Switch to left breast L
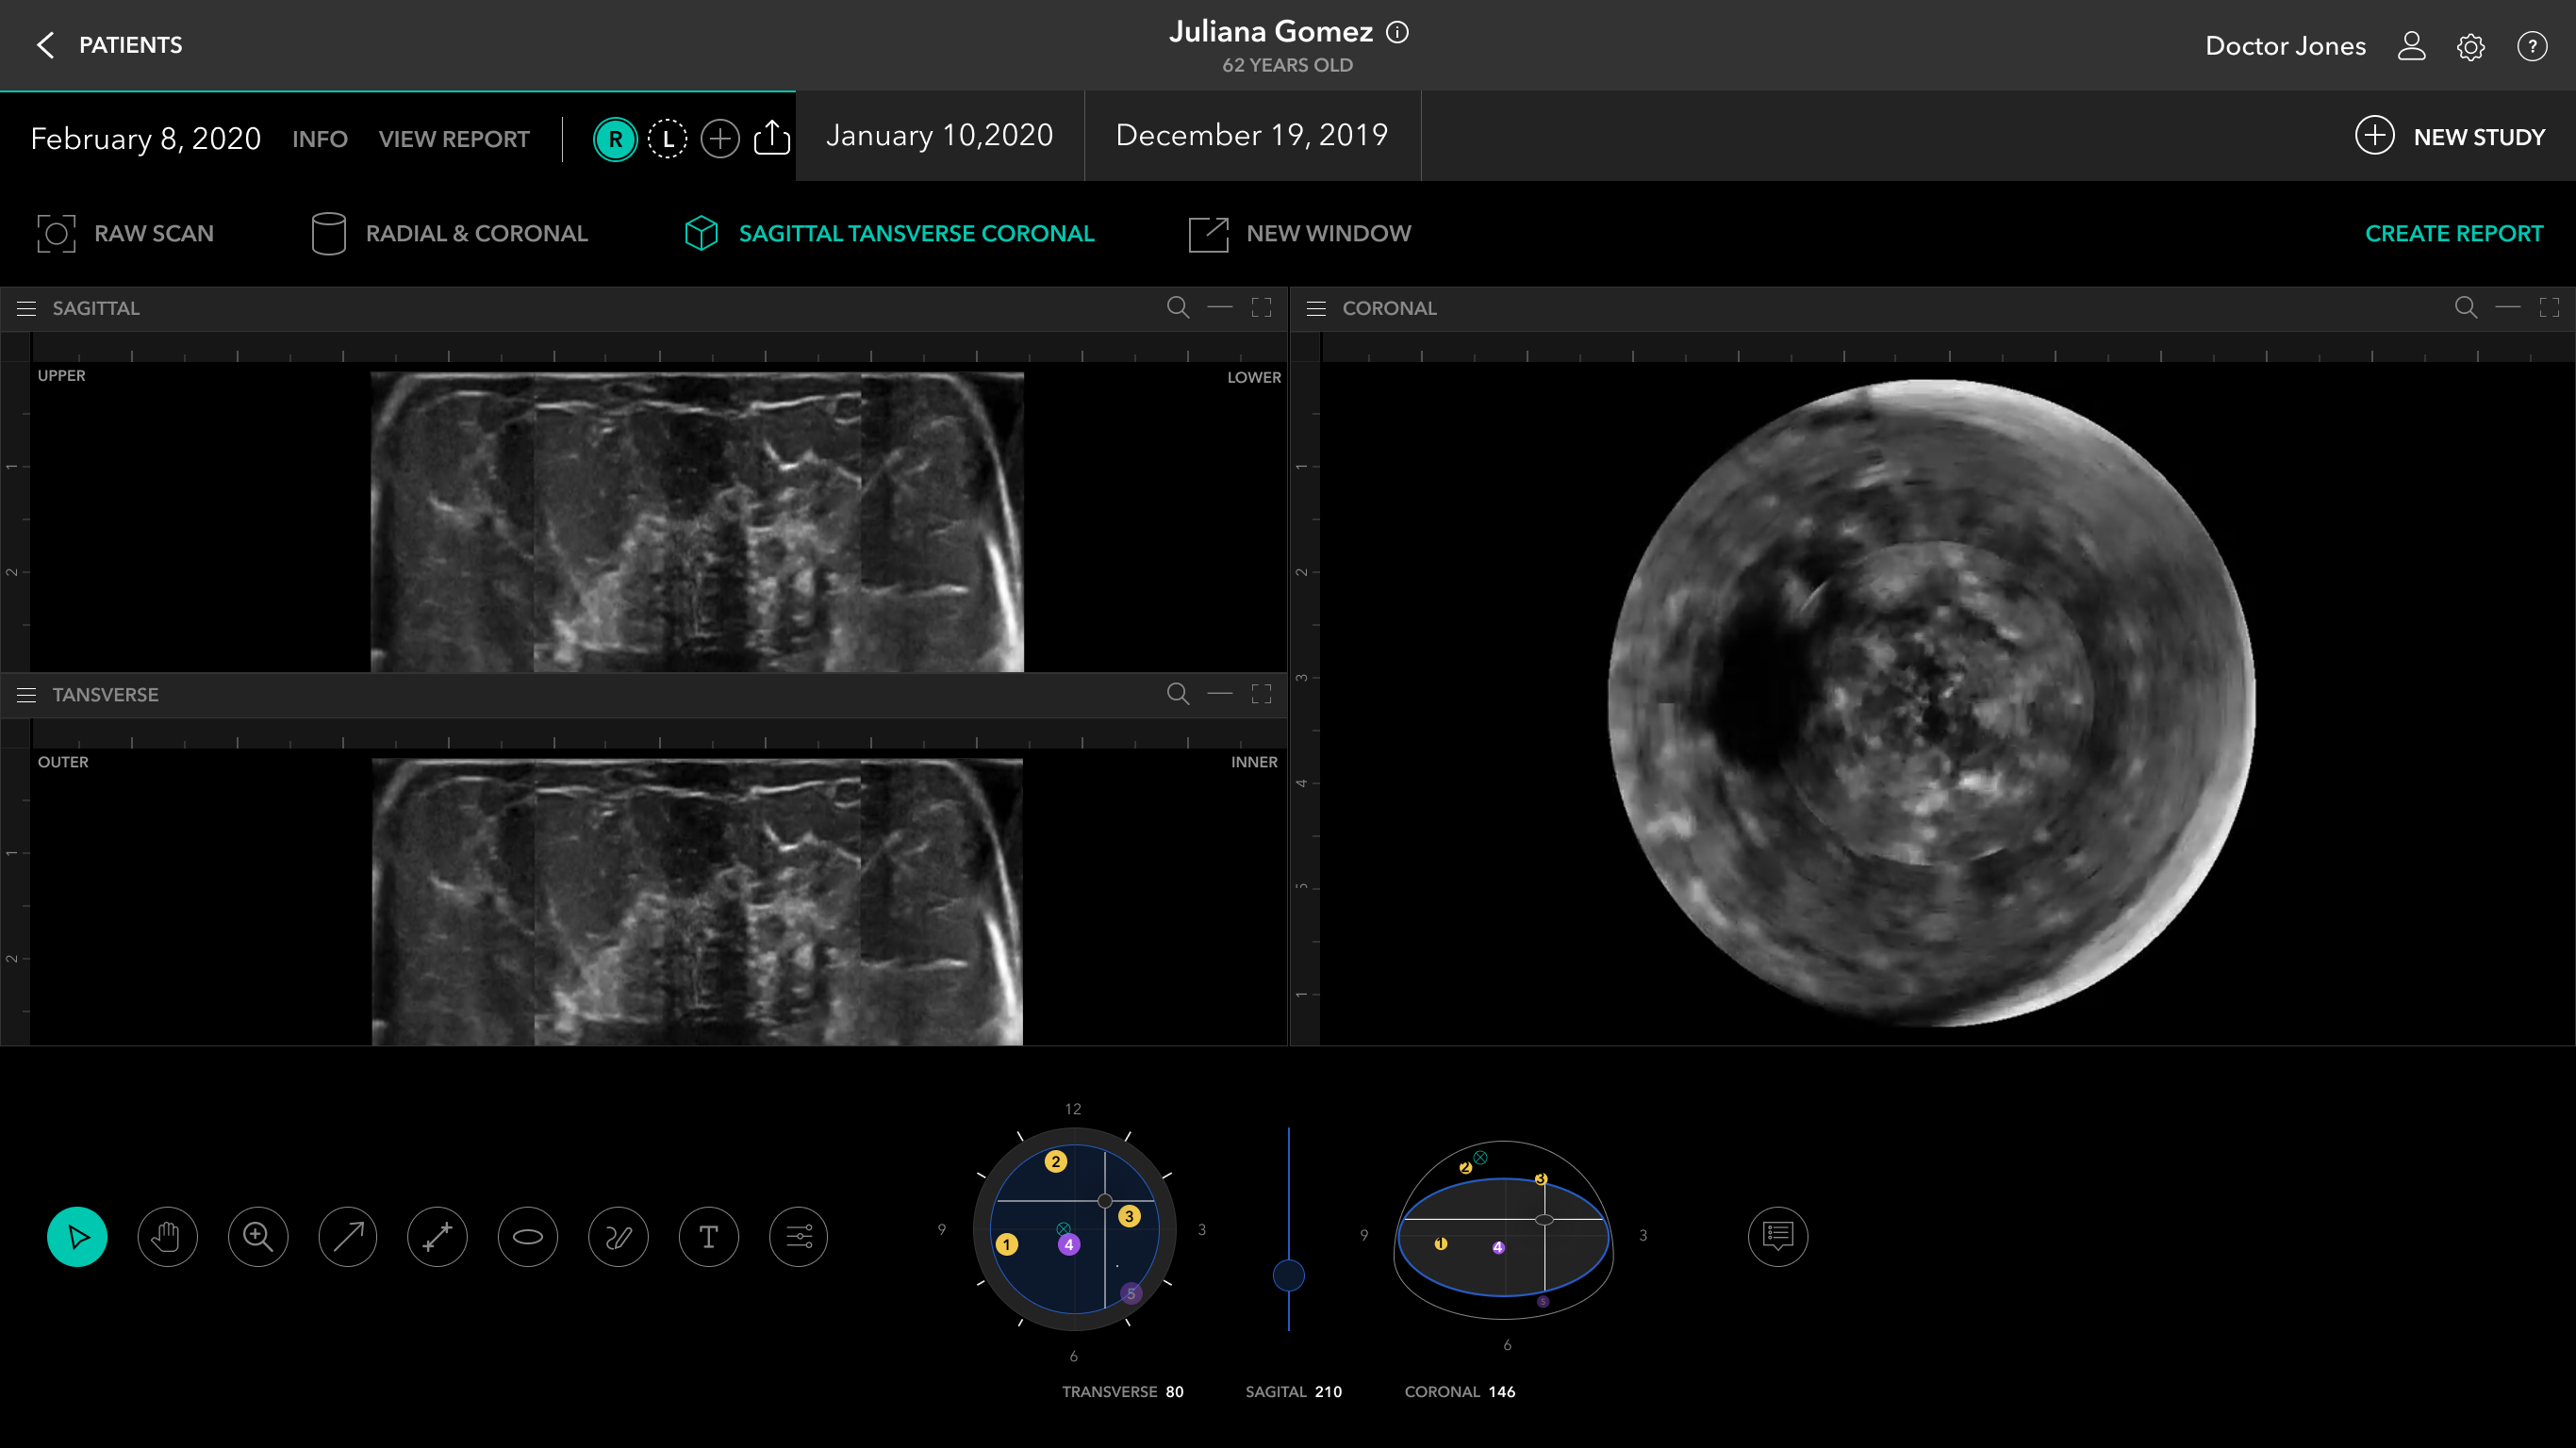Image resolution: width=2576 pixels, height=1448 pixels. [x=667, y=139]
